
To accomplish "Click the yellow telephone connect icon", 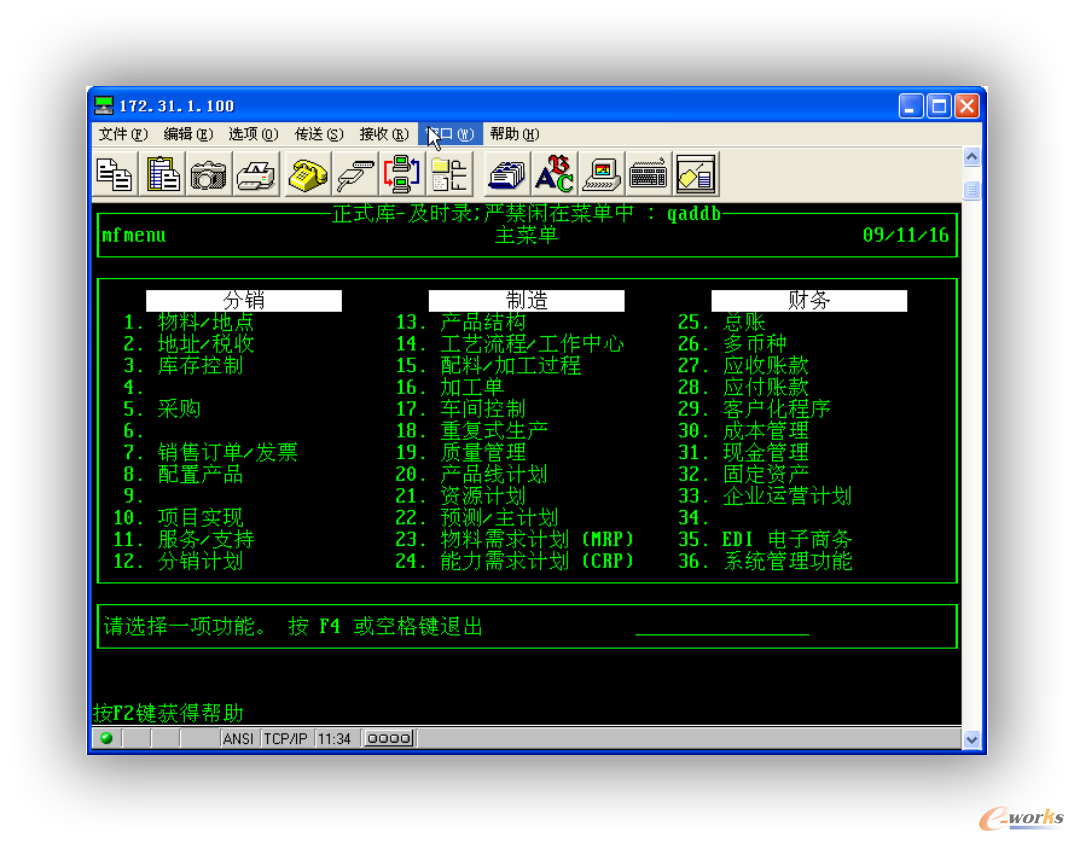I will tap(308, 175).
